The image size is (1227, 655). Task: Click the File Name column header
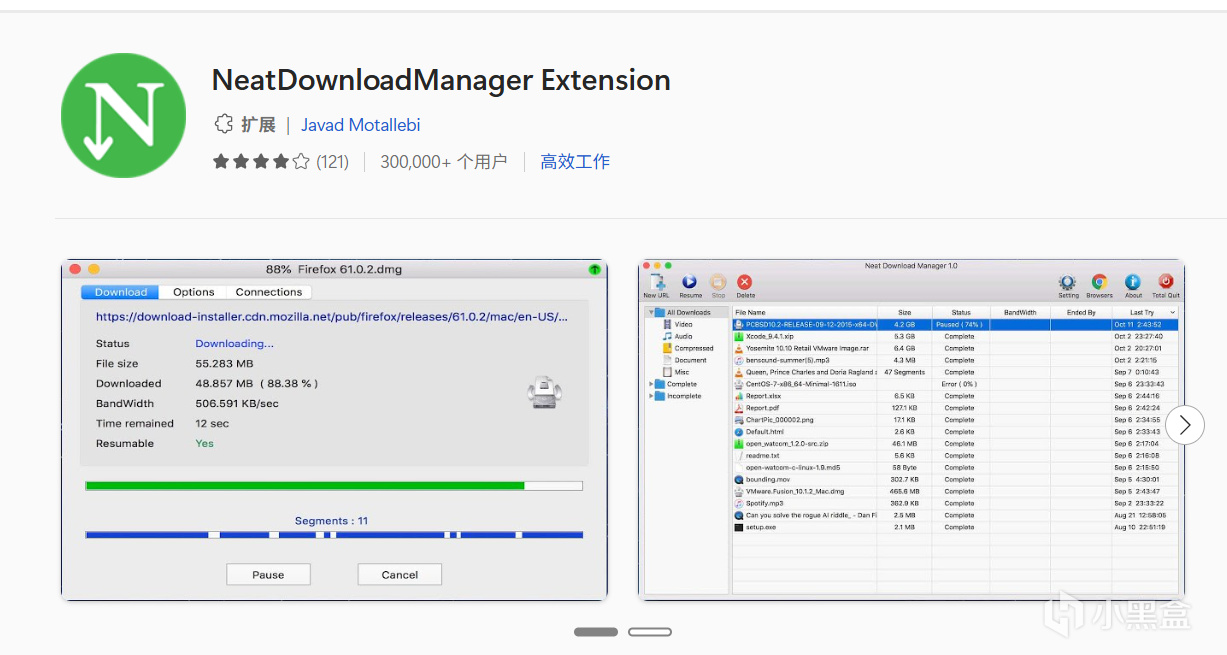coord(805,312)
